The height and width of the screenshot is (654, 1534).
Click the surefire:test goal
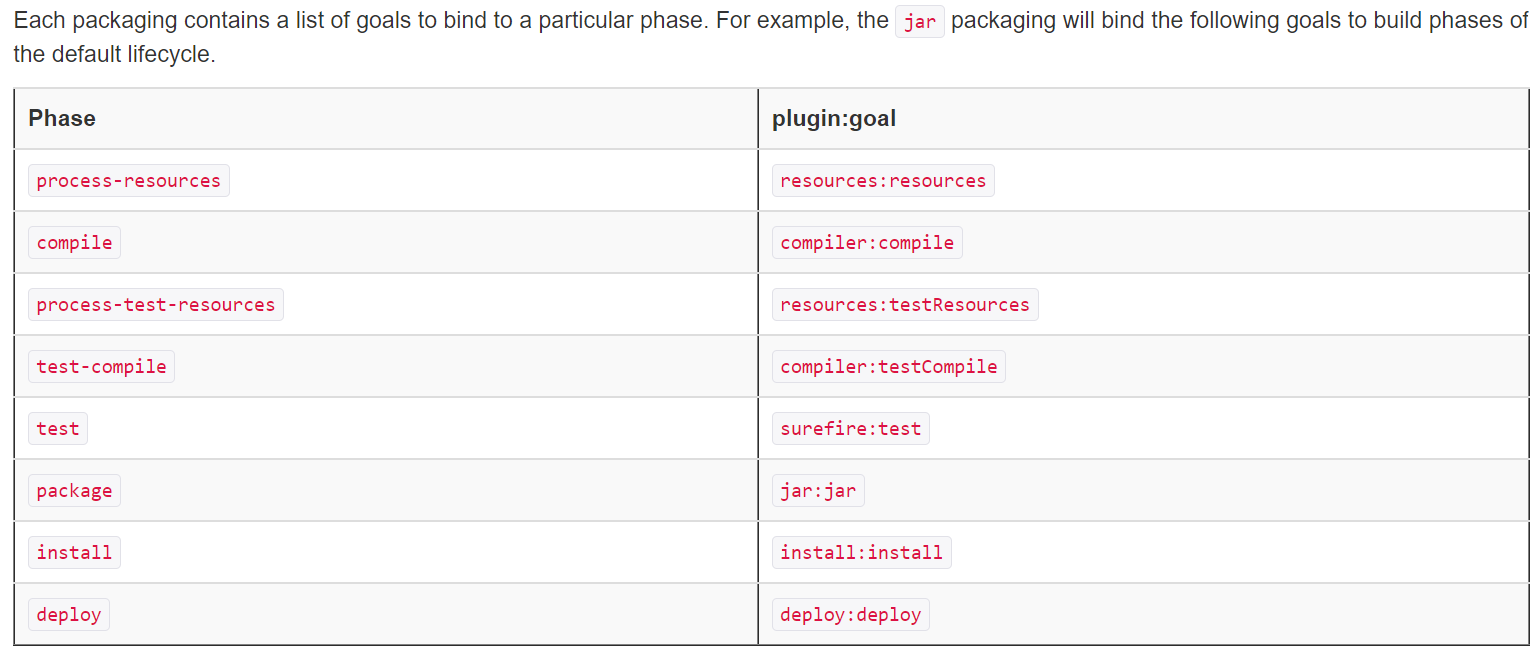click(851, 429)
